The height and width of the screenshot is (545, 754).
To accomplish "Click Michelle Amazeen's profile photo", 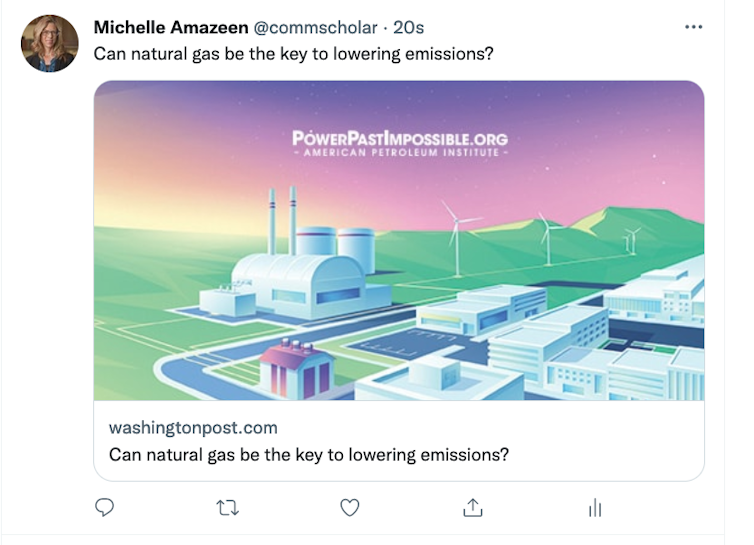I will 49,43.
